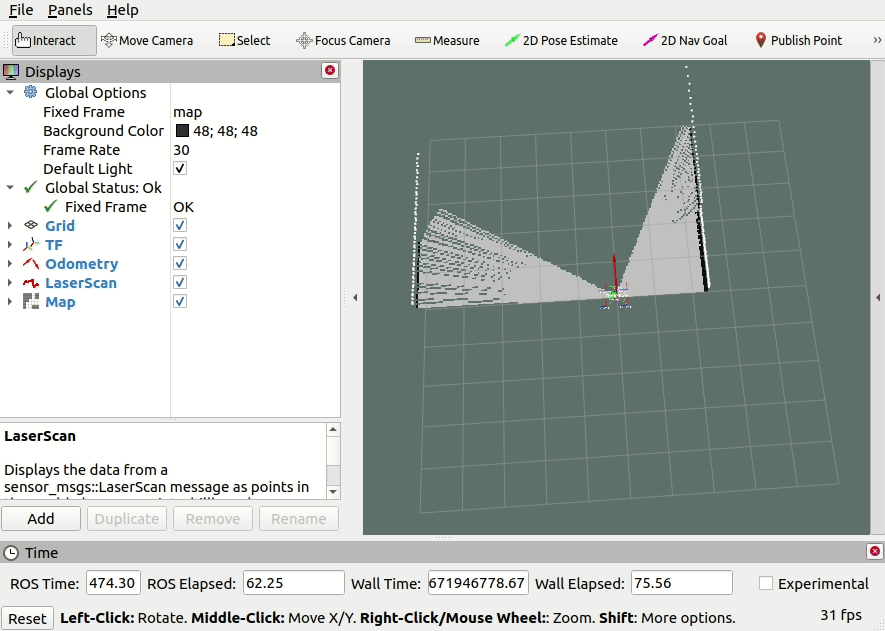The image size is (885, 631).
Task: Click the Duplicate display button
Action: click(x=126, y=518)
